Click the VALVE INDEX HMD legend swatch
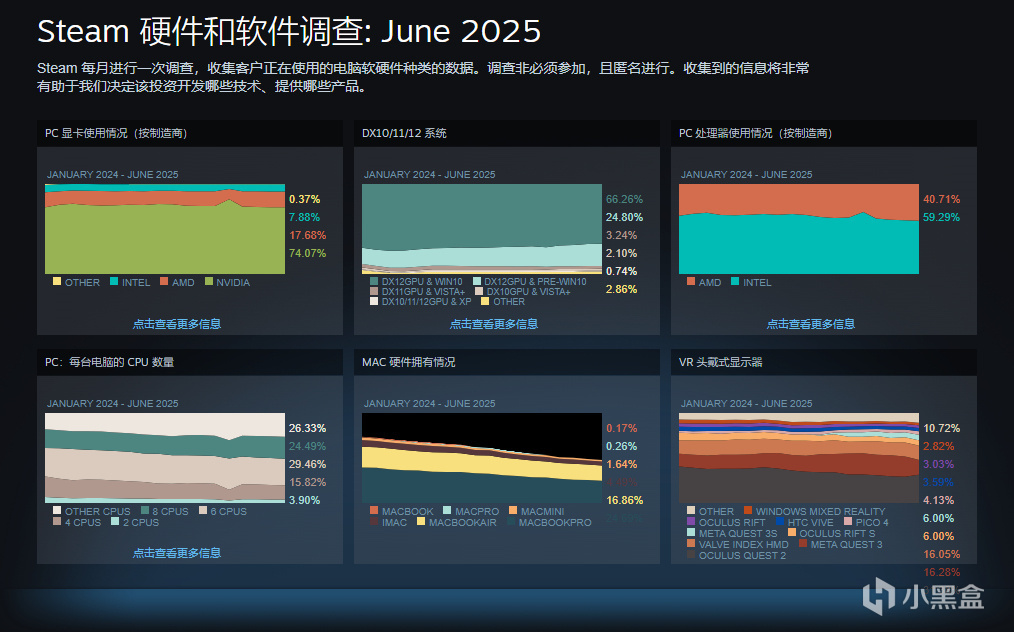1014x632 pixels. (691, 543)
